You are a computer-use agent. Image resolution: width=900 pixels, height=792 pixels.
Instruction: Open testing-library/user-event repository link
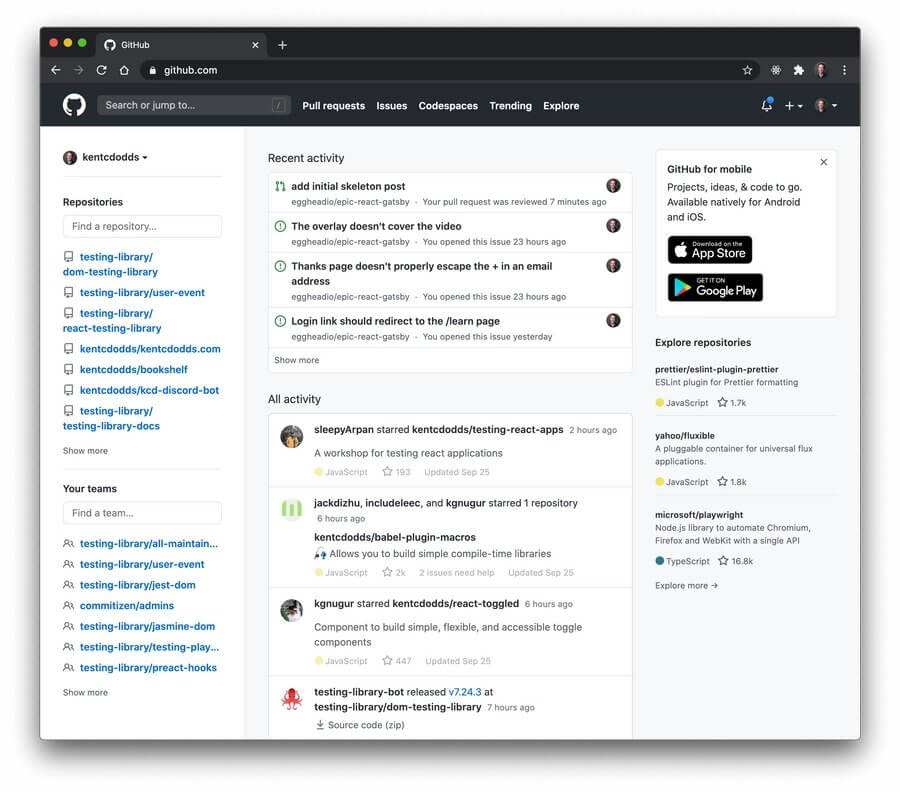pos(142,293)
